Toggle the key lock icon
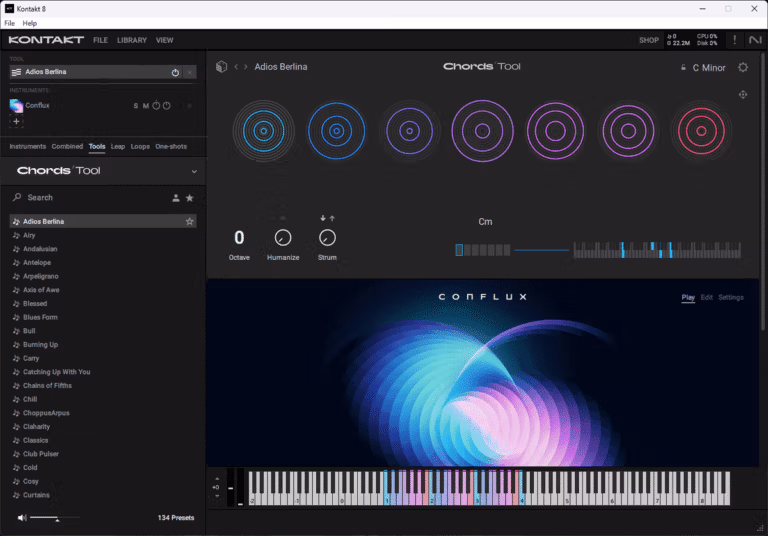 tap(683, 68)
